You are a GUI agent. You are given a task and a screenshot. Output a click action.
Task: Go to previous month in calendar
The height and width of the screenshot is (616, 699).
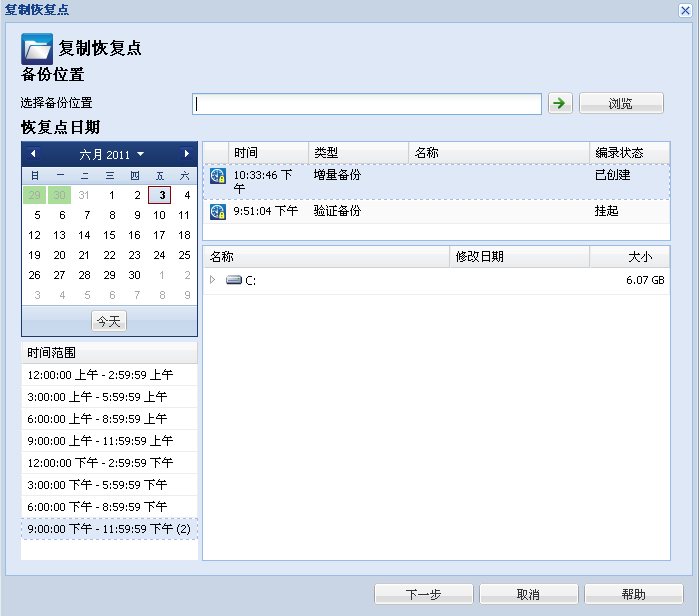coord(33,154)
